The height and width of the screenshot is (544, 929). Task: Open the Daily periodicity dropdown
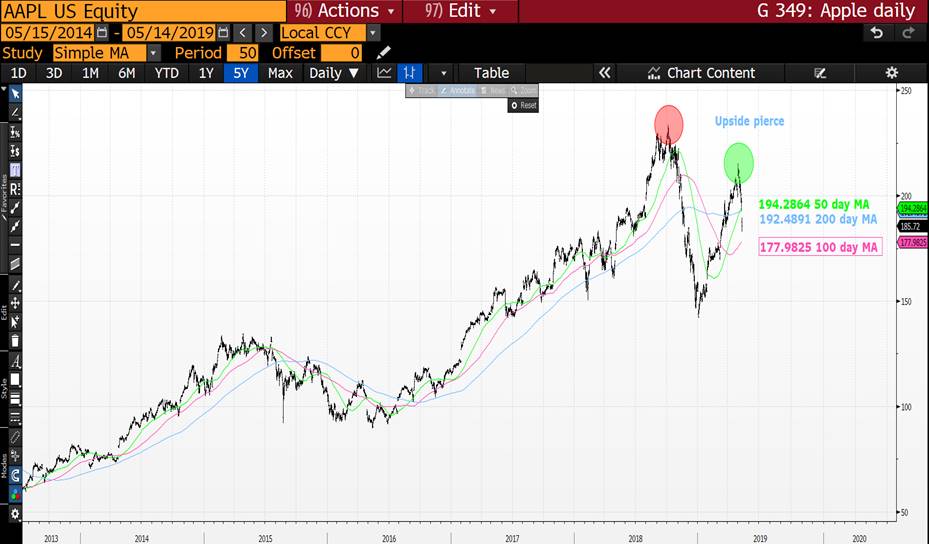[334, 73]
